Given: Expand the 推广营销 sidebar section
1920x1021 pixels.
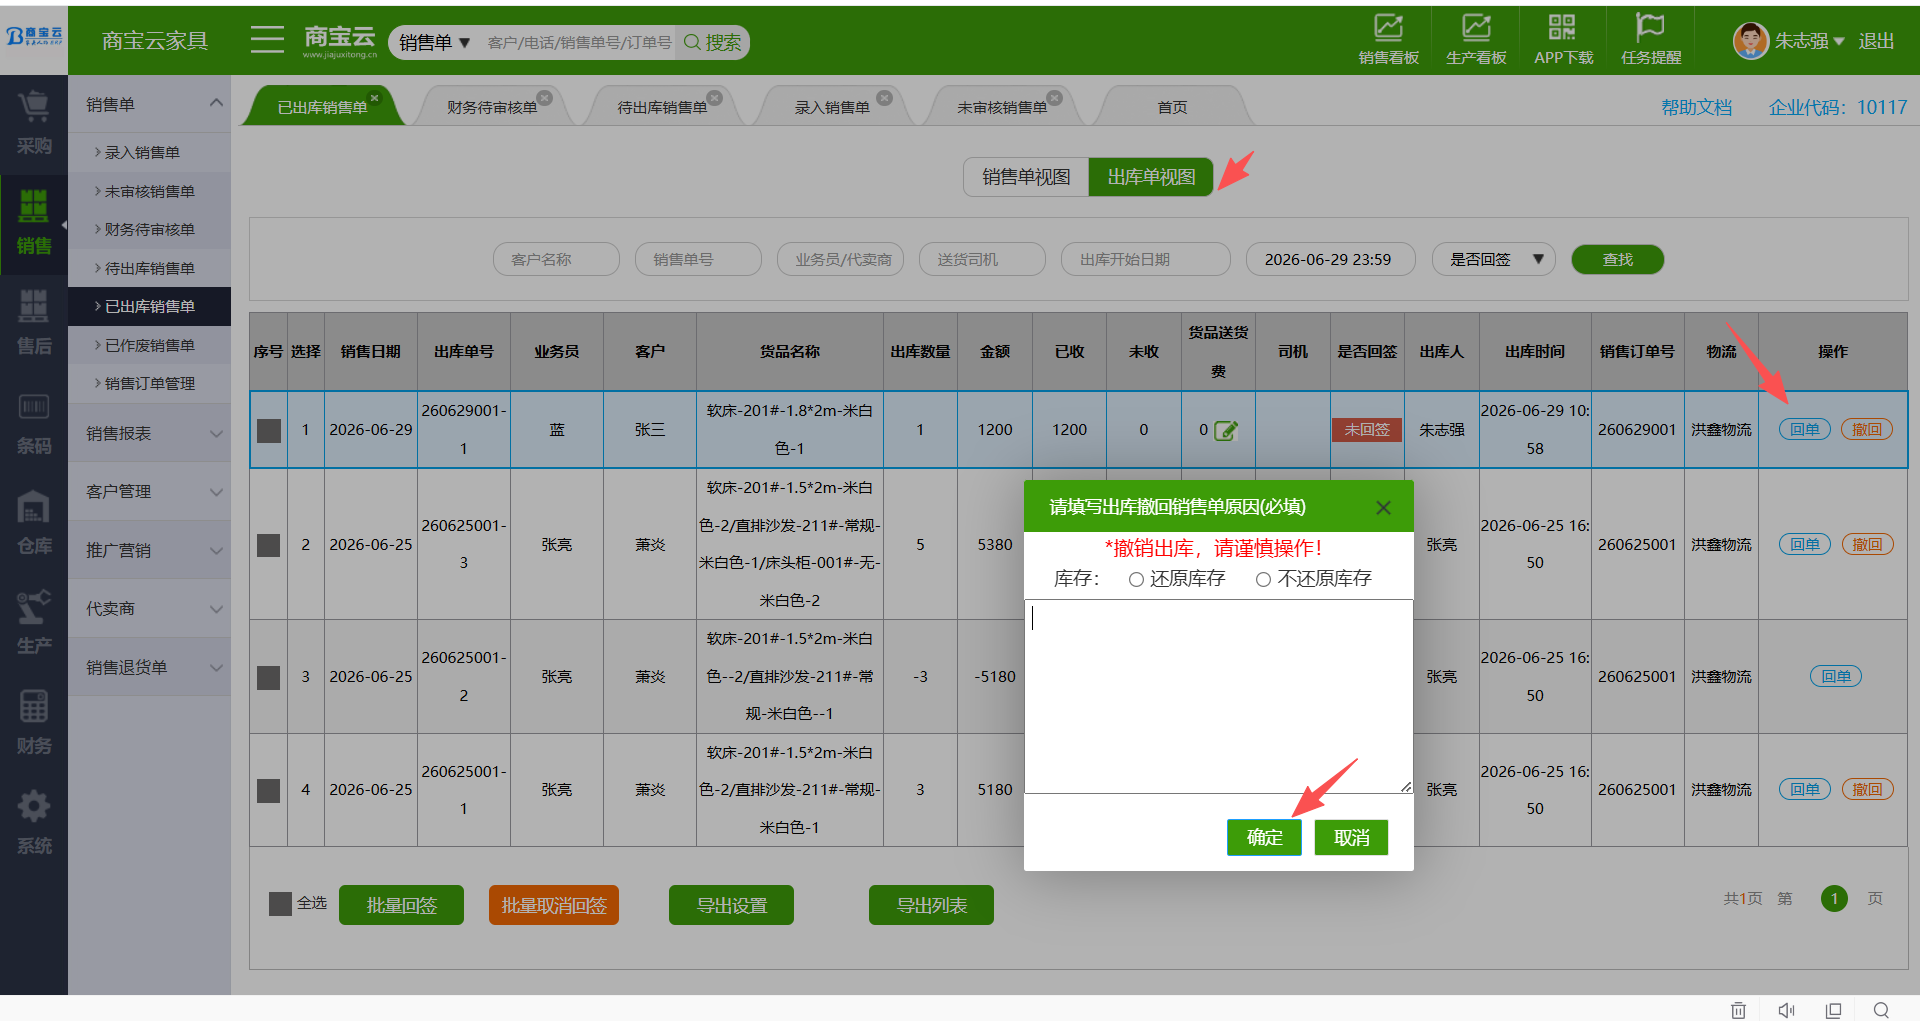Looking at the screenshot, I should 216,550.
